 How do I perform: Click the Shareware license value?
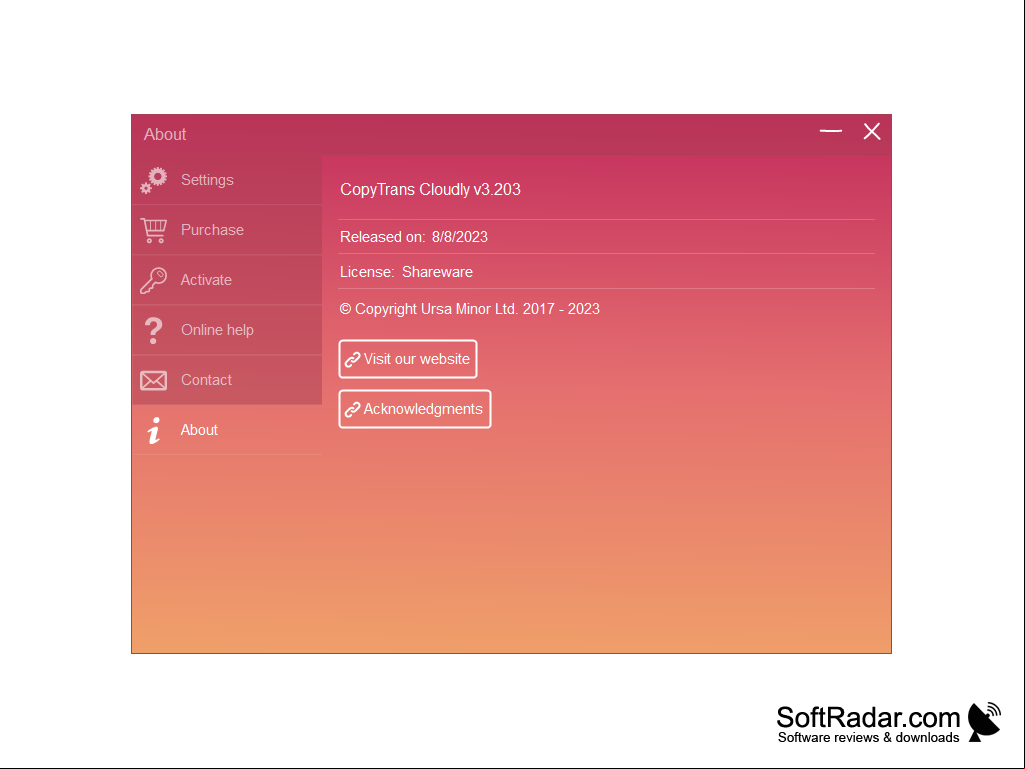point(437,272)
